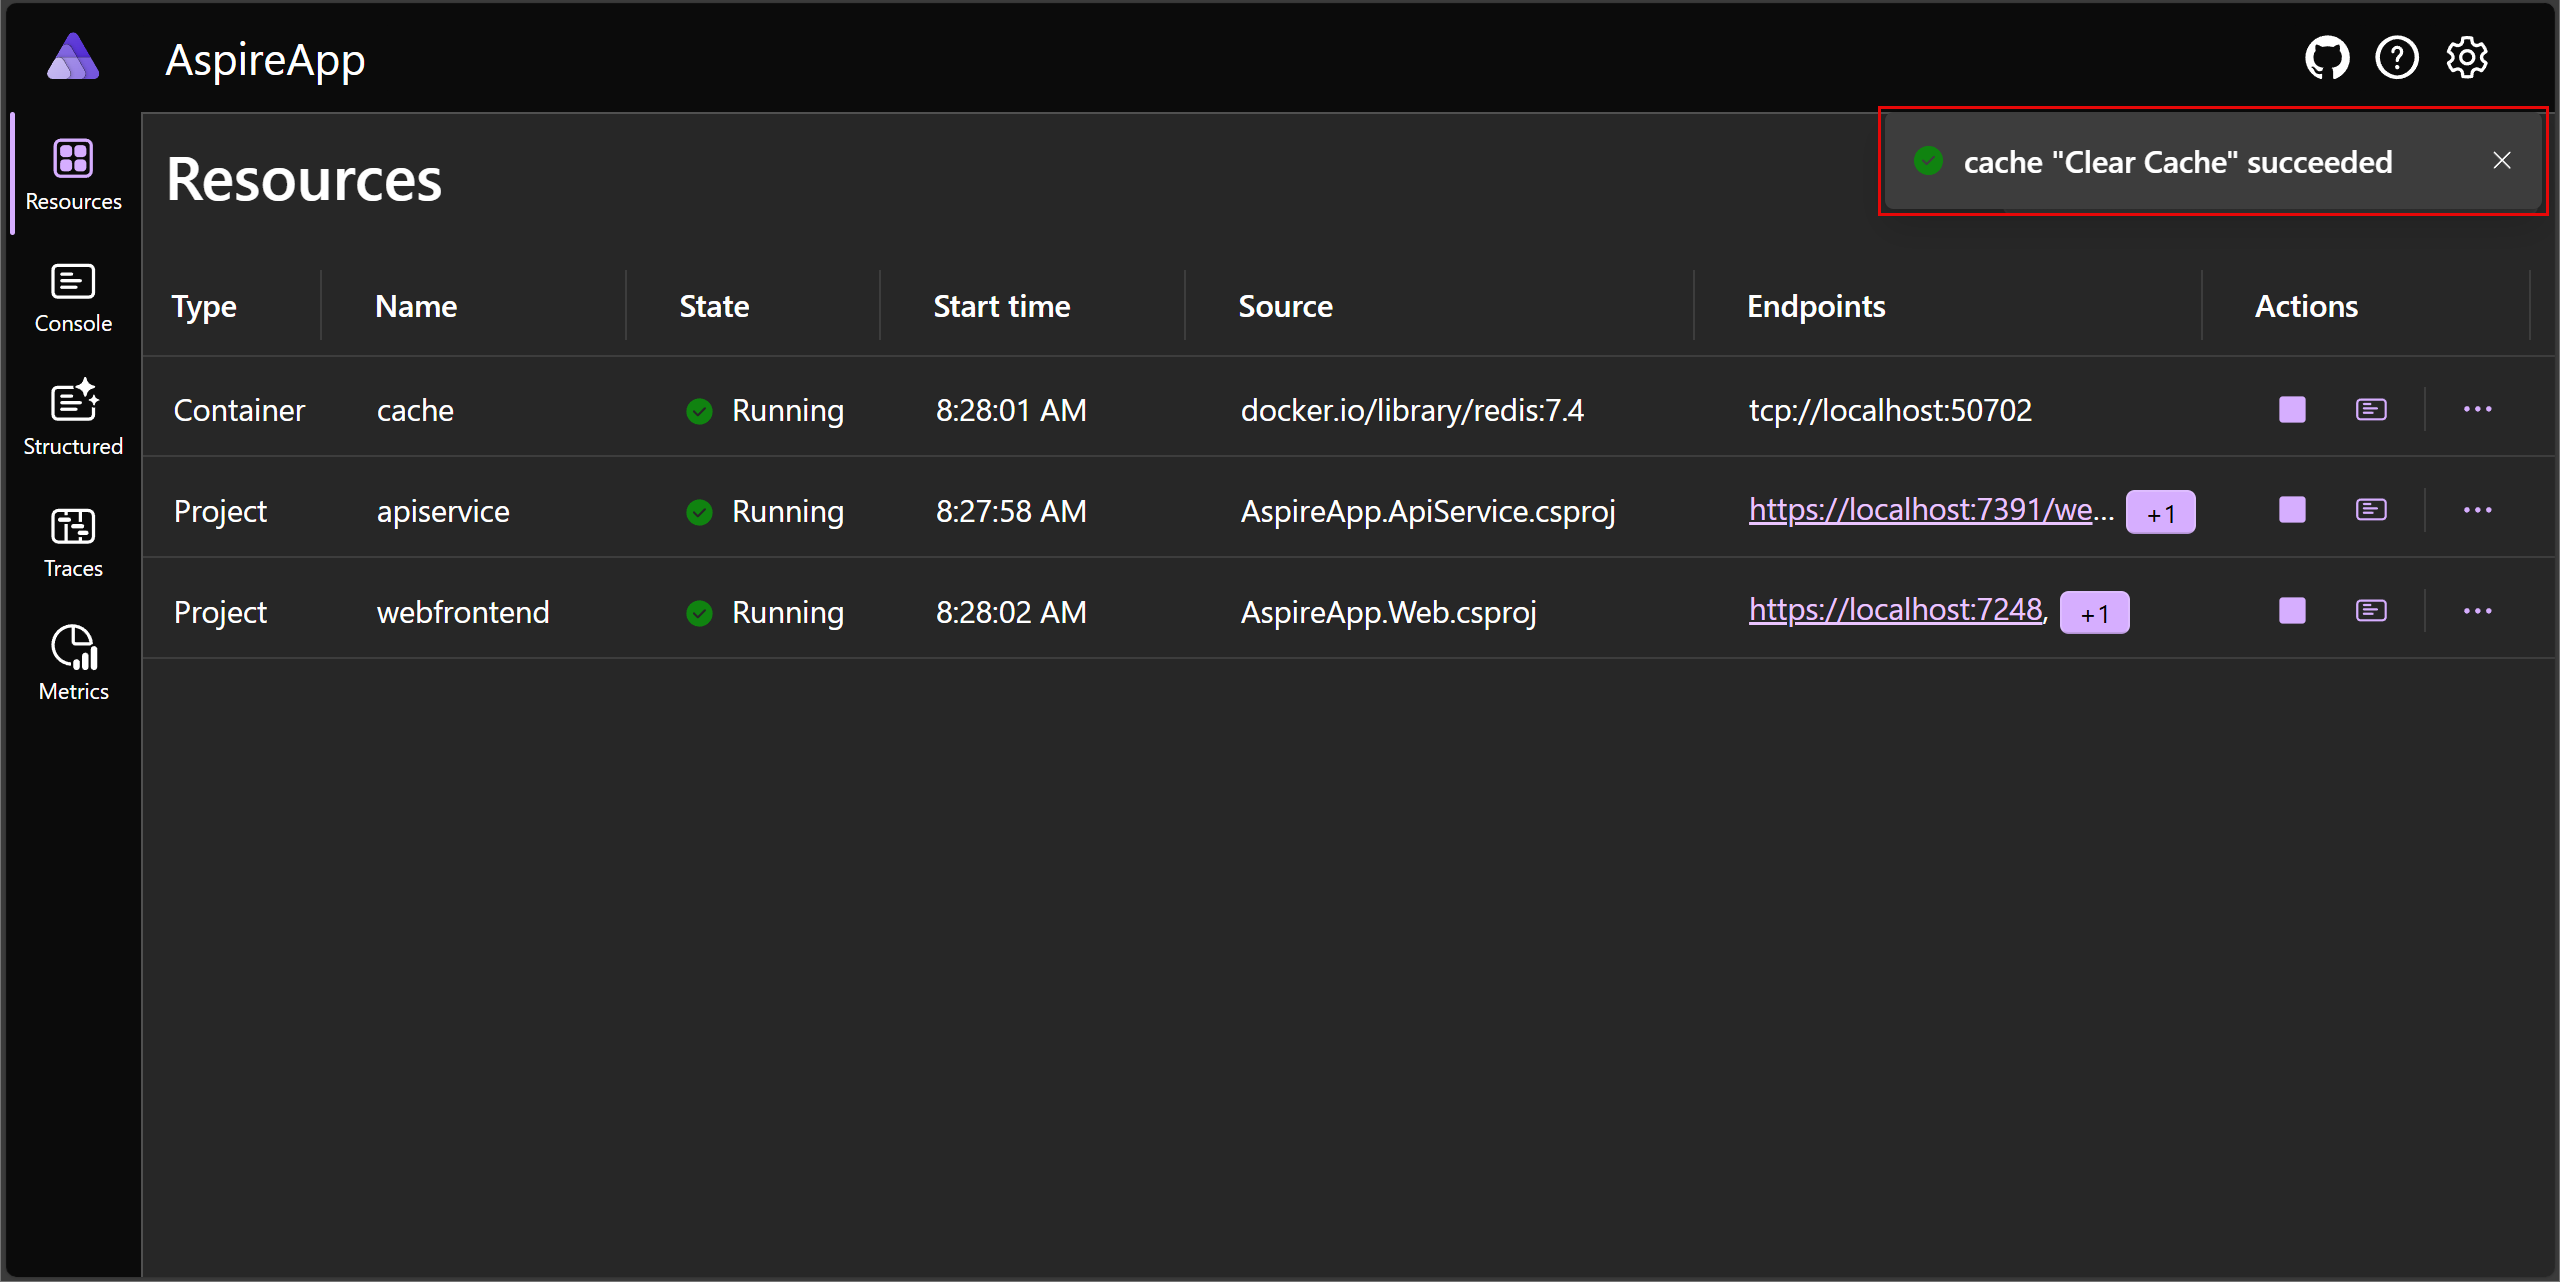Open the https://localhost:7248 endpoint link

click(1896, 609)
